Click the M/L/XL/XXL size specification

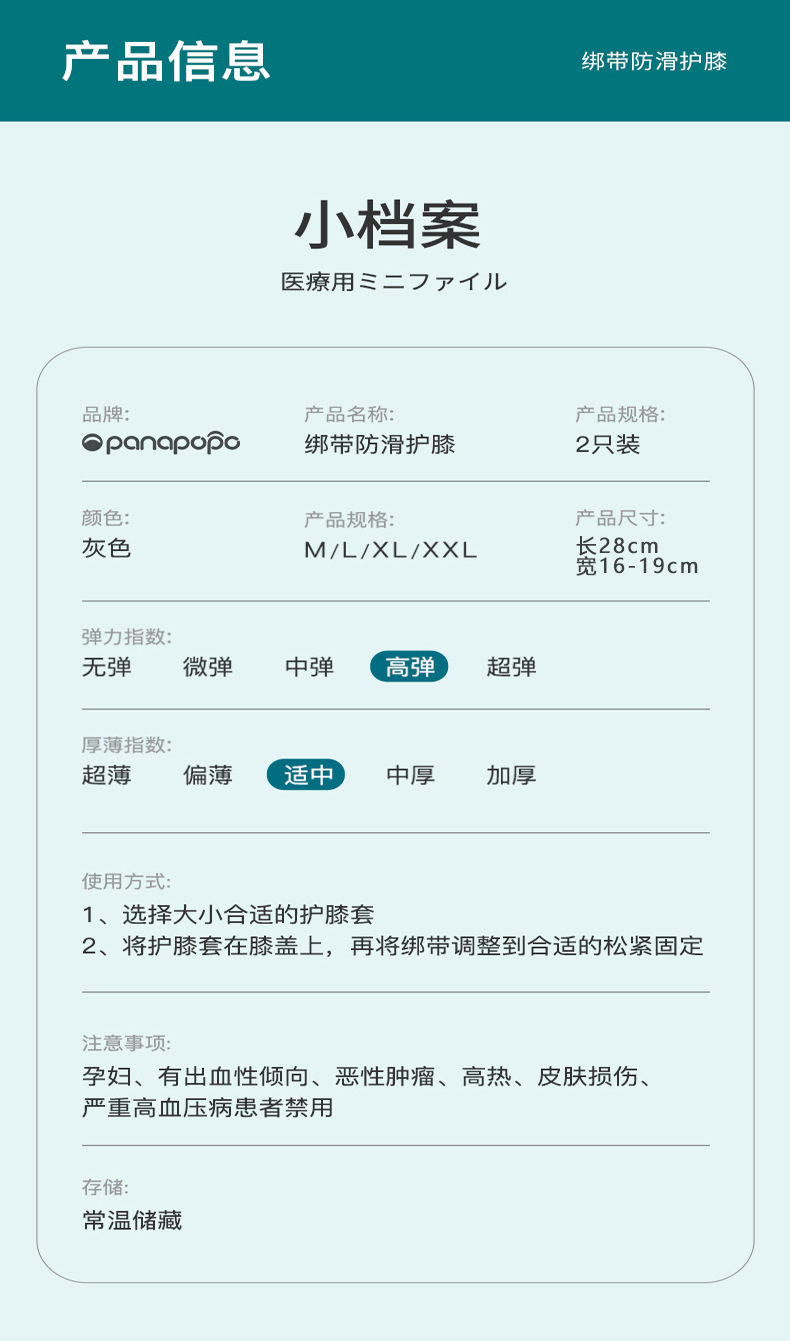tap(391, 549)
